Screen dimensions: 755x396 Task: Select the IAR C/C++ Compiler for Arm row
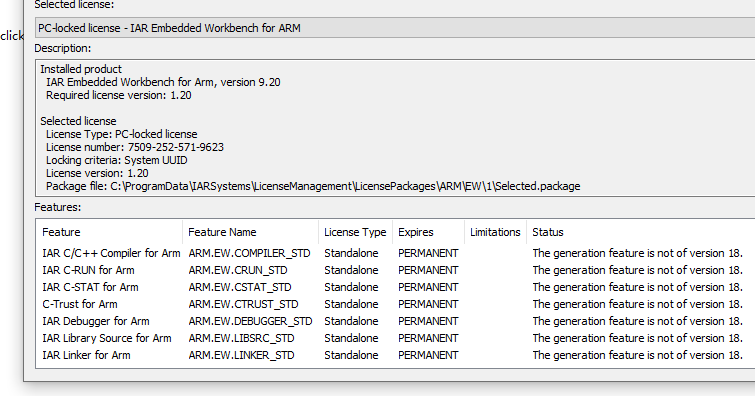(395, 253)
